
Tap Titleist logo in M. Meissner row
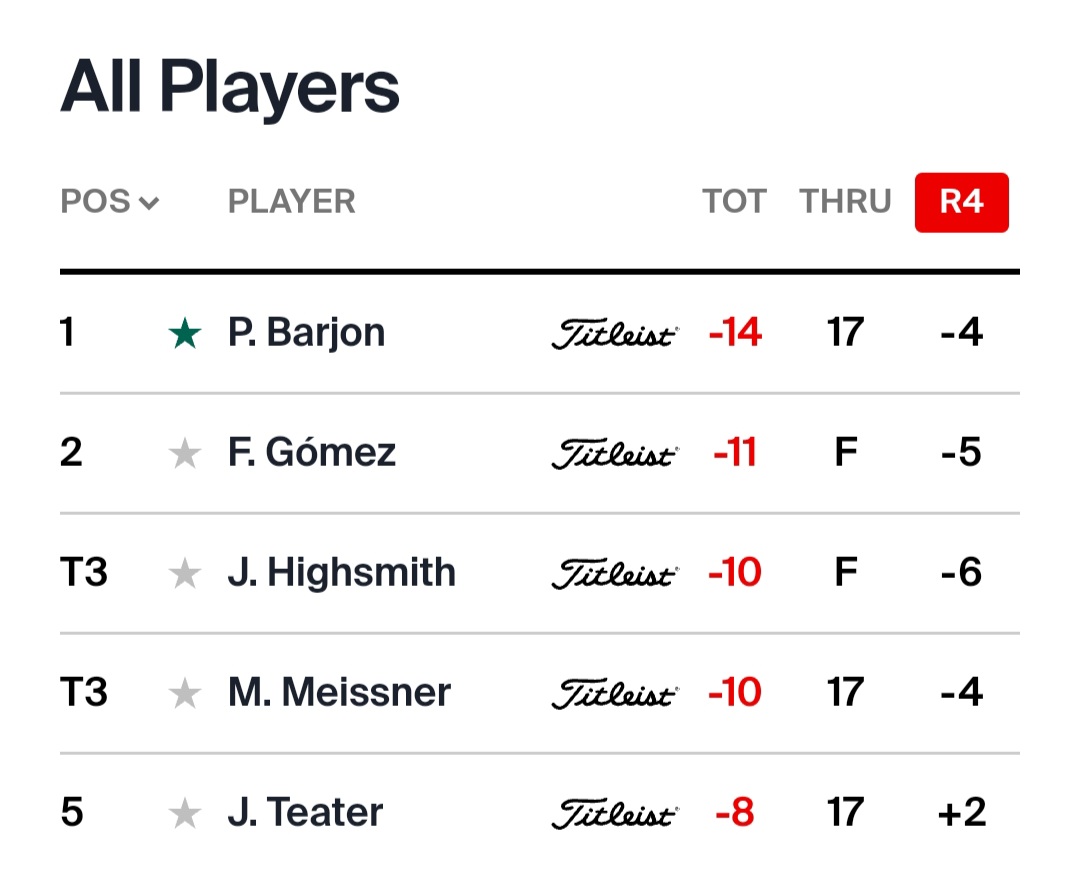615,693
